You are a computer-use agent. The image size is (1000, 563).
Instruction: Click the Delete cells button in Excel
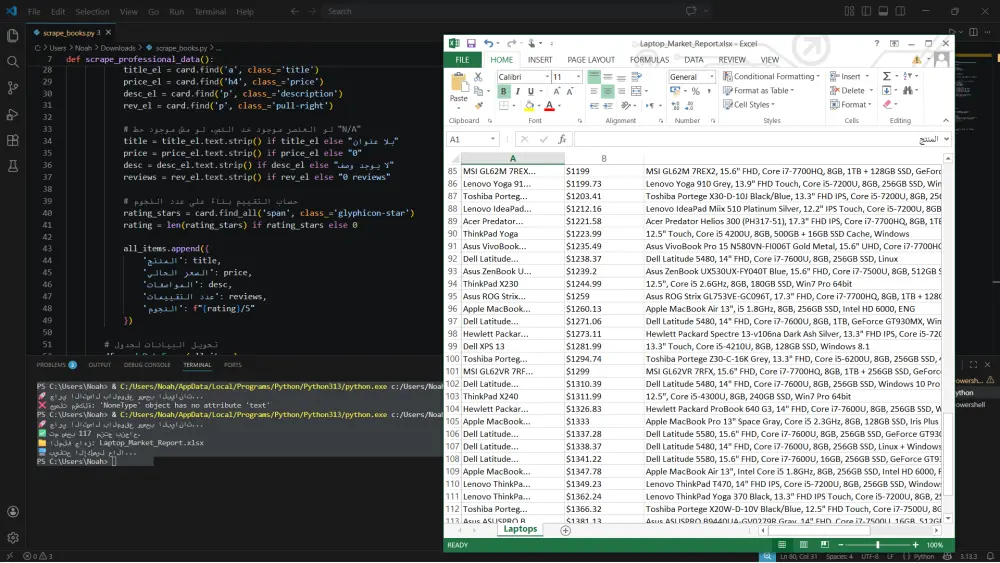pos(849,91)
